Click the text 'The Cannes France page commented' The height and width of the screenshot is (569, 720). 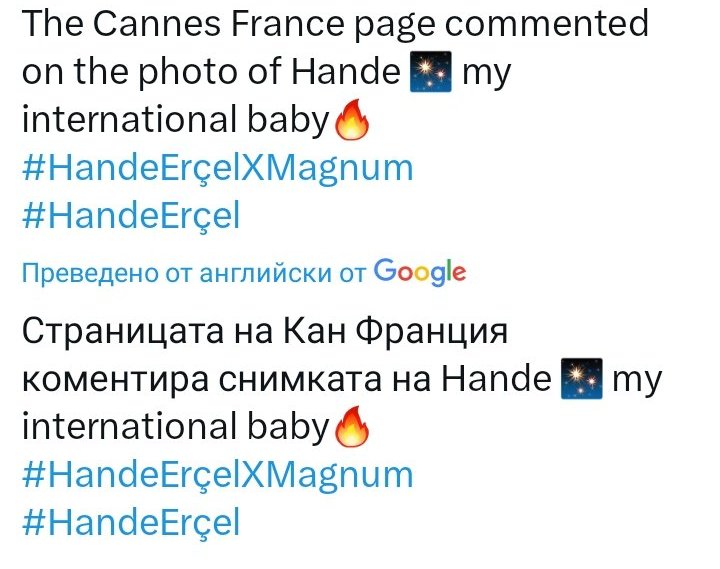[335, 24]
